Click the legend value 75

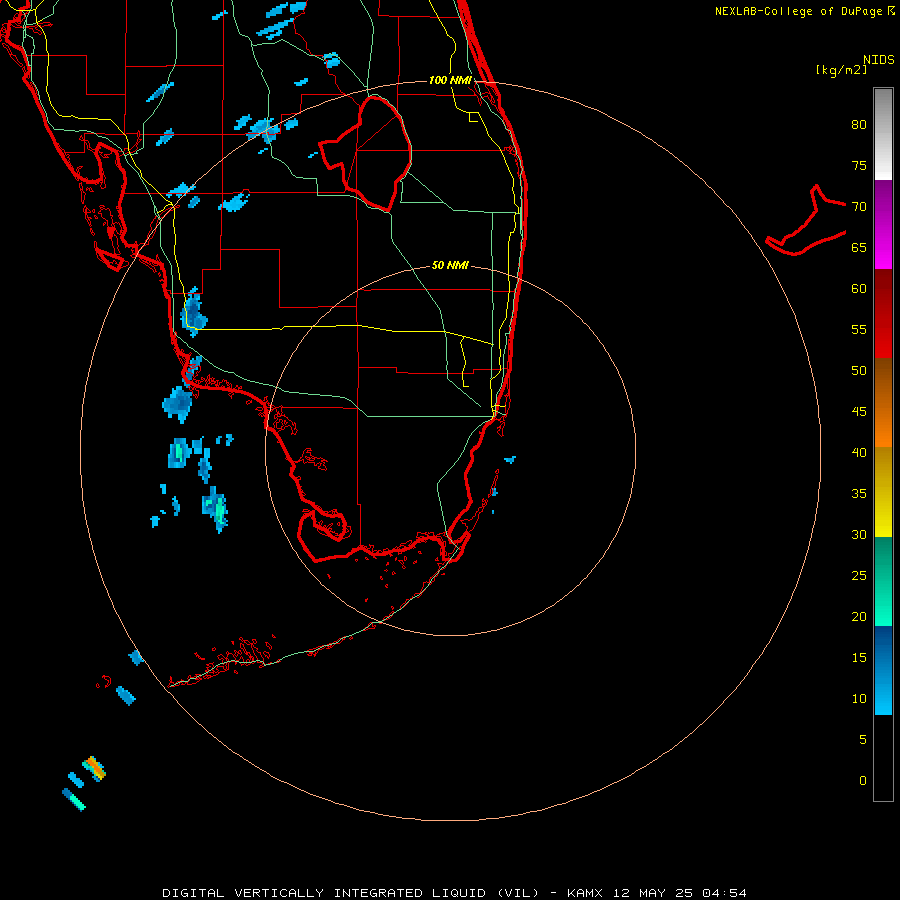coord(859,166)
